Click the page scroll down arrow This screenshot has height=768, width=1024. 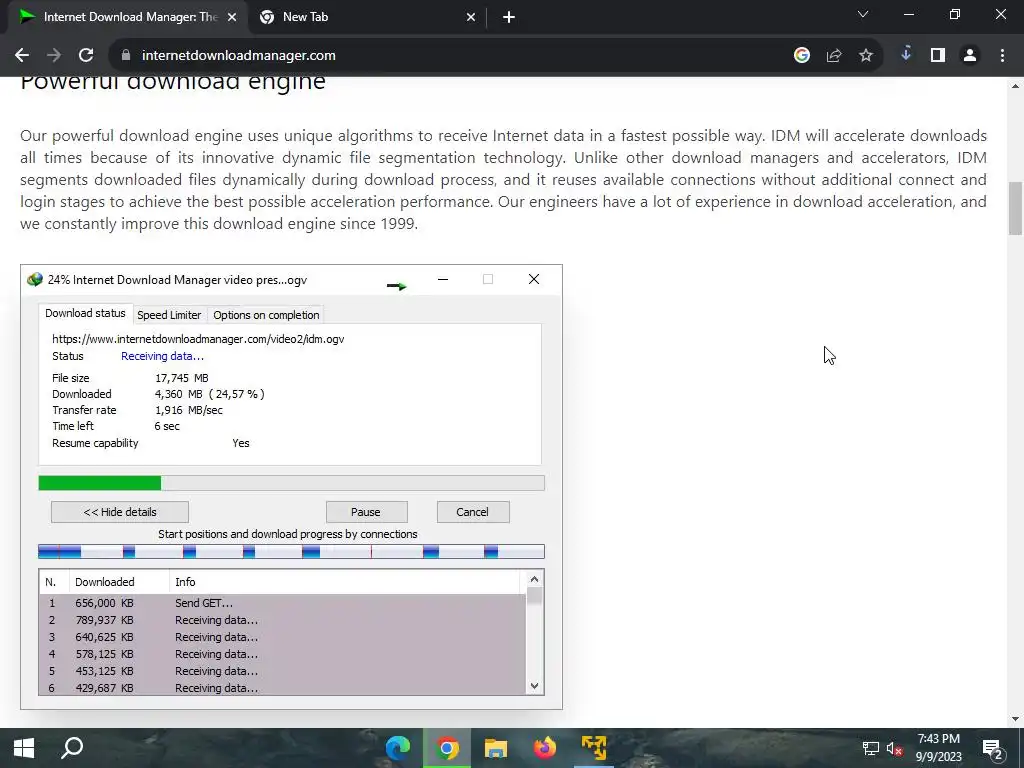click(1016, 720)
